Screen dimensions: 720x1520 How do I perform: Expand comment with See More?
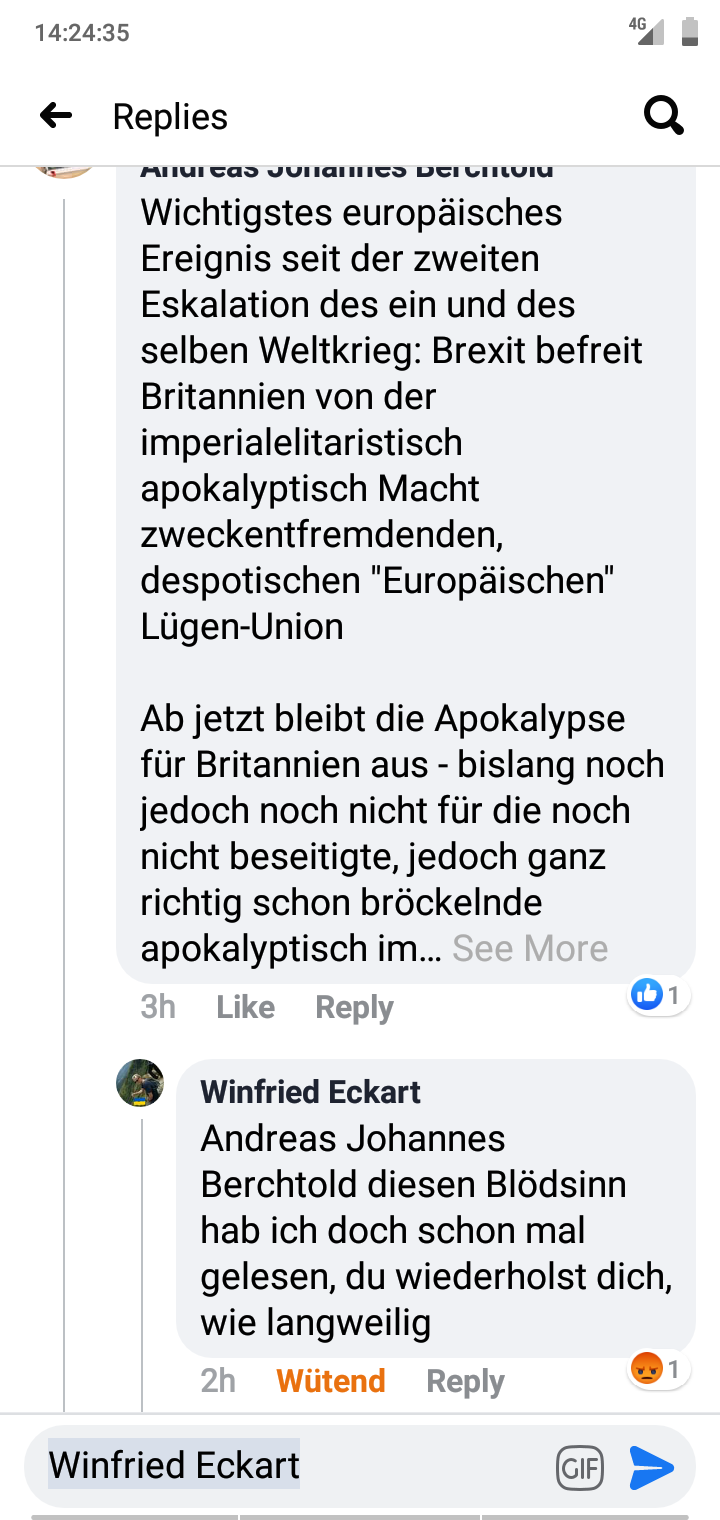(x=529, y=948)
